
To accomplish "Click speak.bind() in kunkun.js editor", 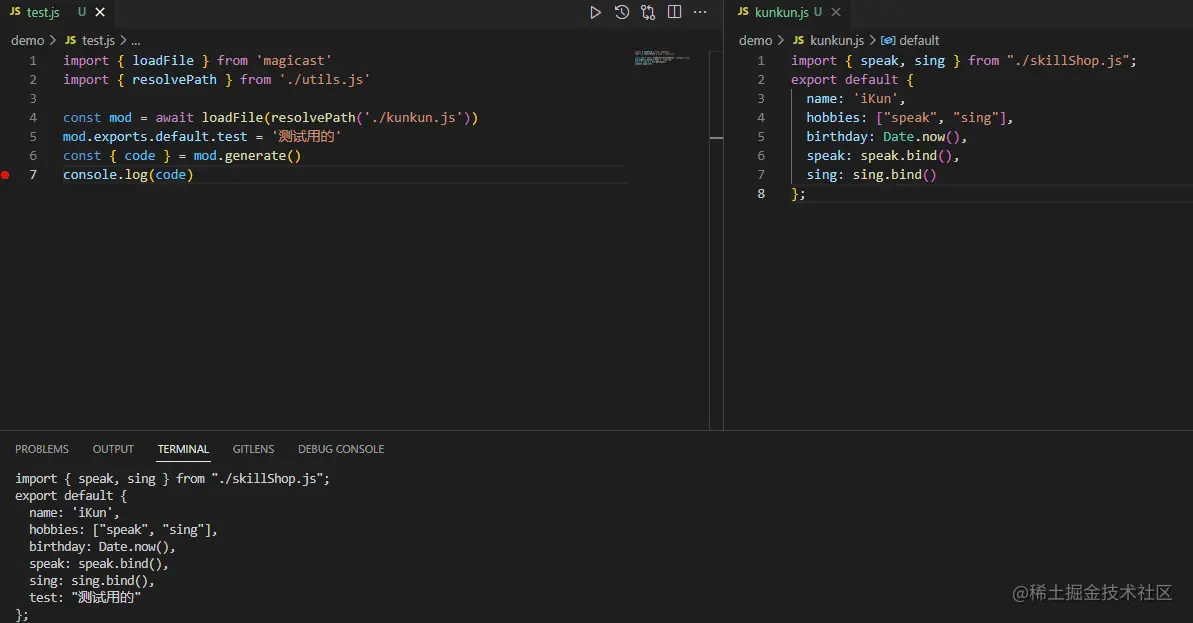I will (x=906, y=156).
